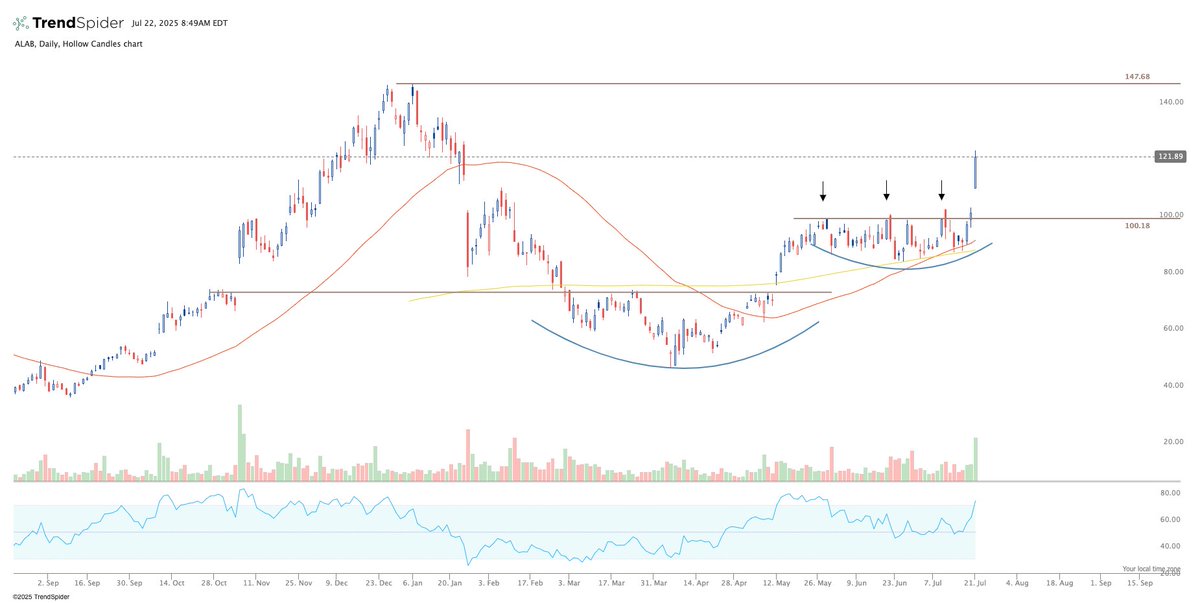1200x603 pixels.
Task: Click the 100.00 price axis label
Action: tap(1171, 215)
